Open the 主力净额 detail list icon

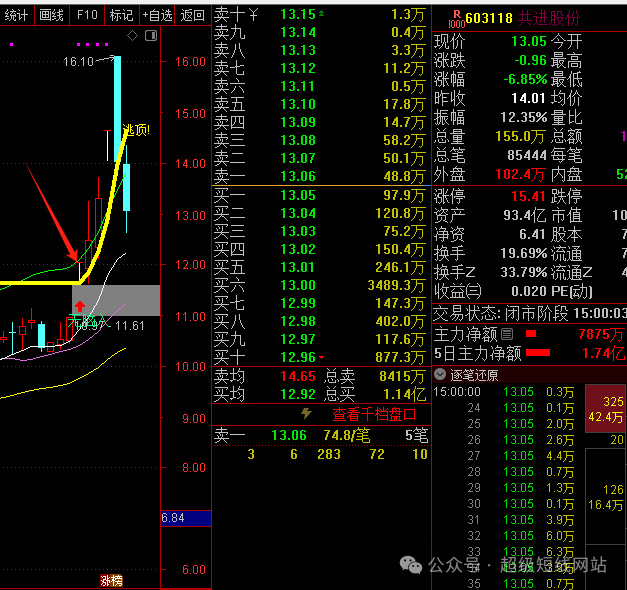pyautogui.click(x=507, y=334)
